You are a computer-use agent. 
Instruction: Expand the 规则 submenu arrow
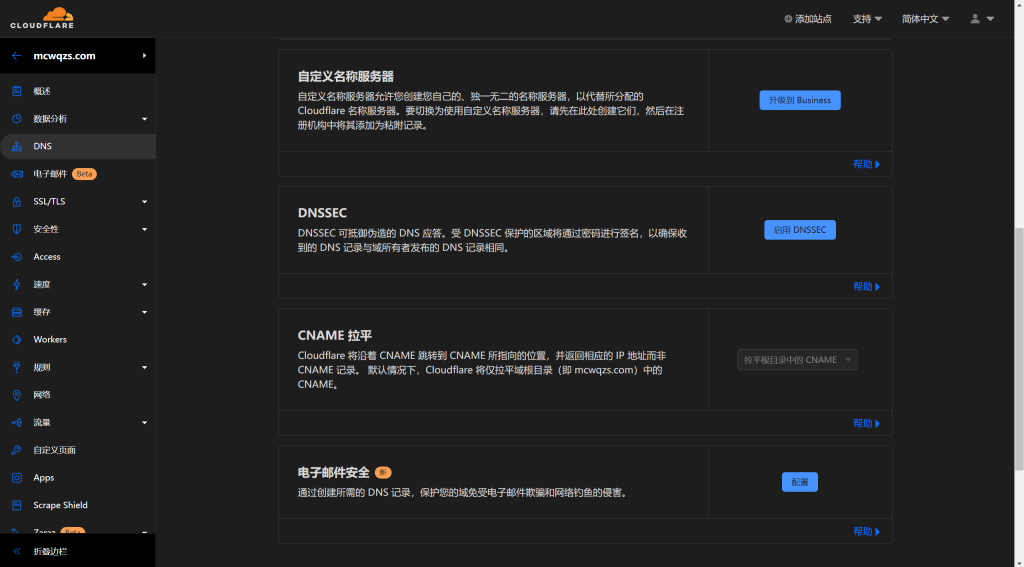[x=144, y=367]
